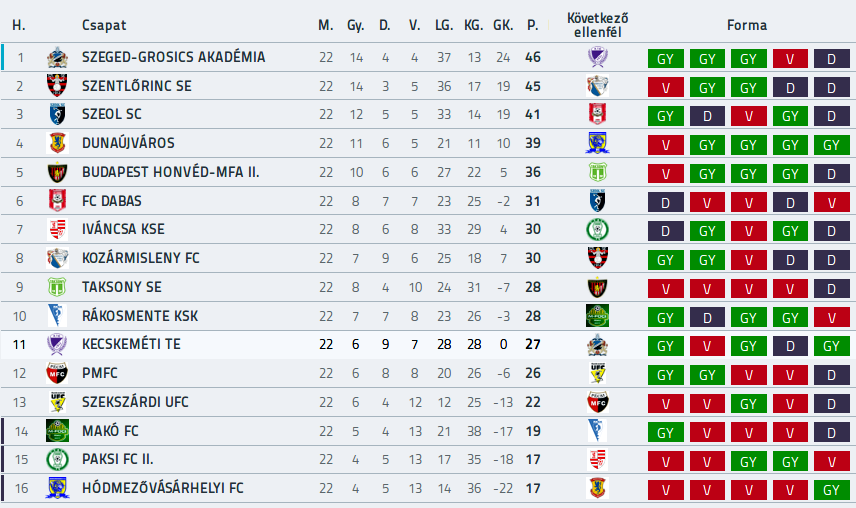Viewport: 856px width, 508px height.
Task: Click the Dunaújváros team crest icon
Action: coord(57,143)
